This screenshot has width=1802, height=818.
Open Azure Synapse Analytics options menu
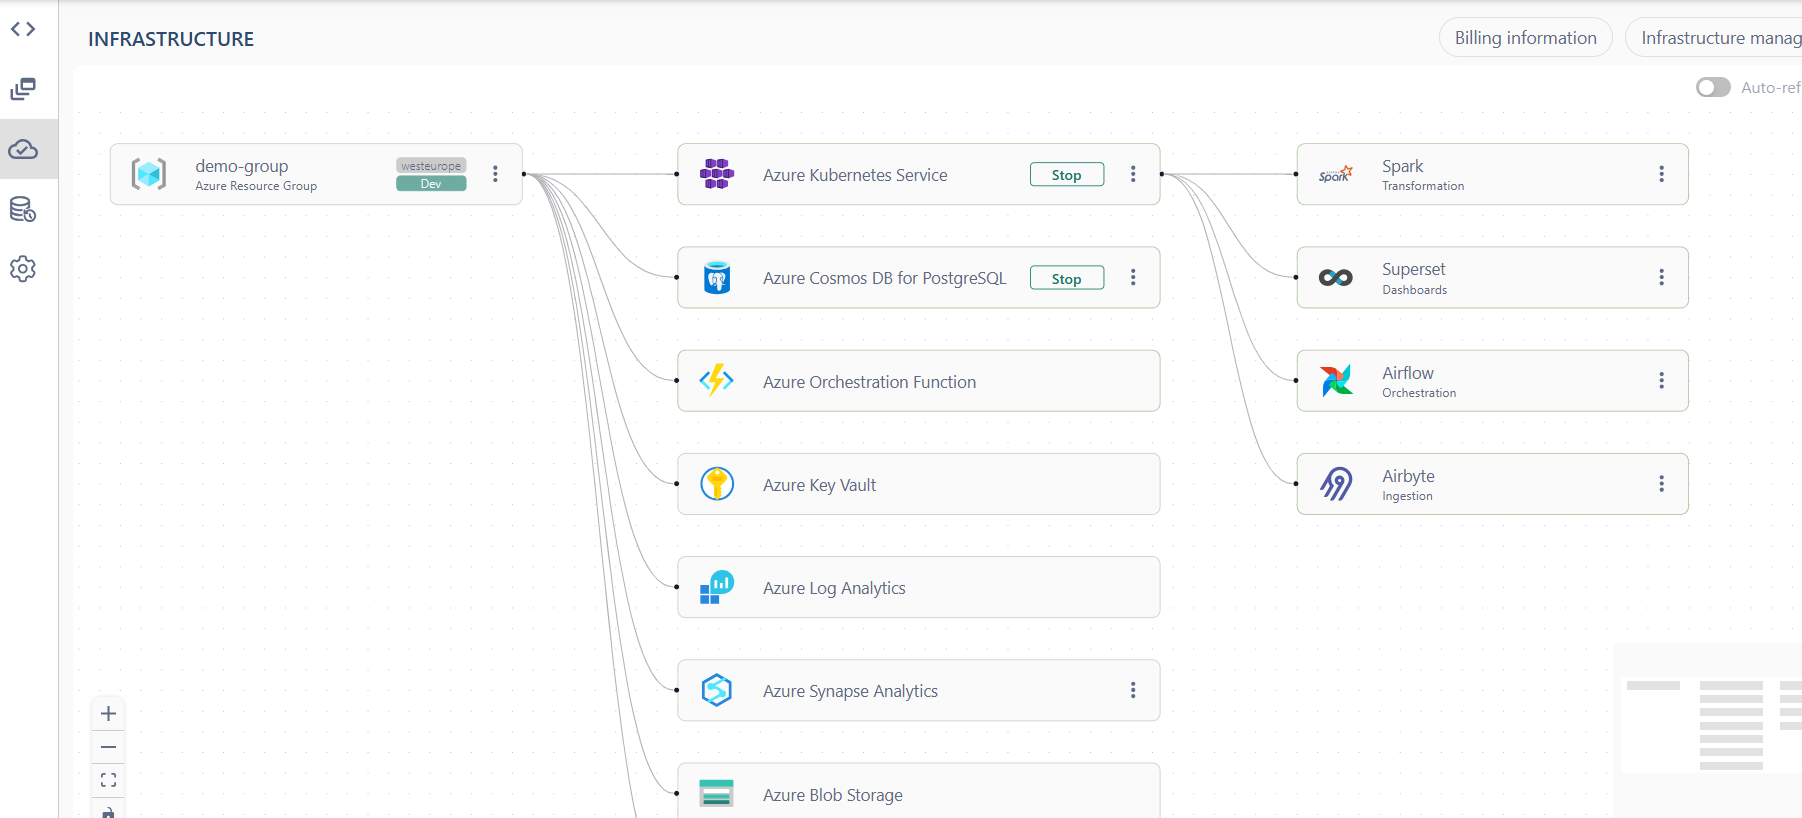(1133, 690)
